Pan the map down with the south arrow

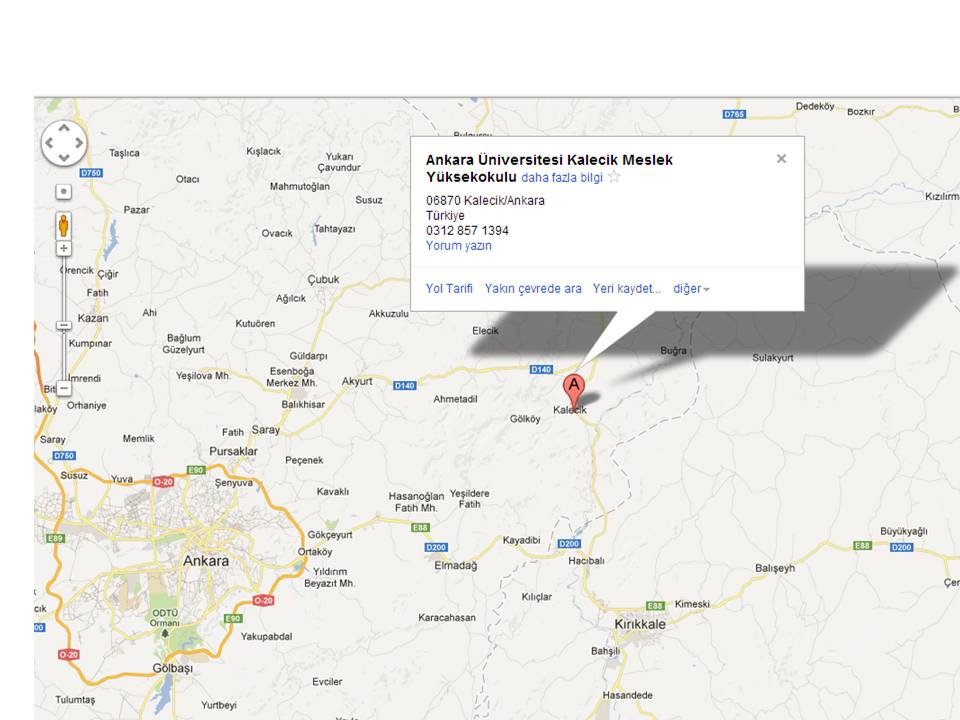tap(64, 158)
